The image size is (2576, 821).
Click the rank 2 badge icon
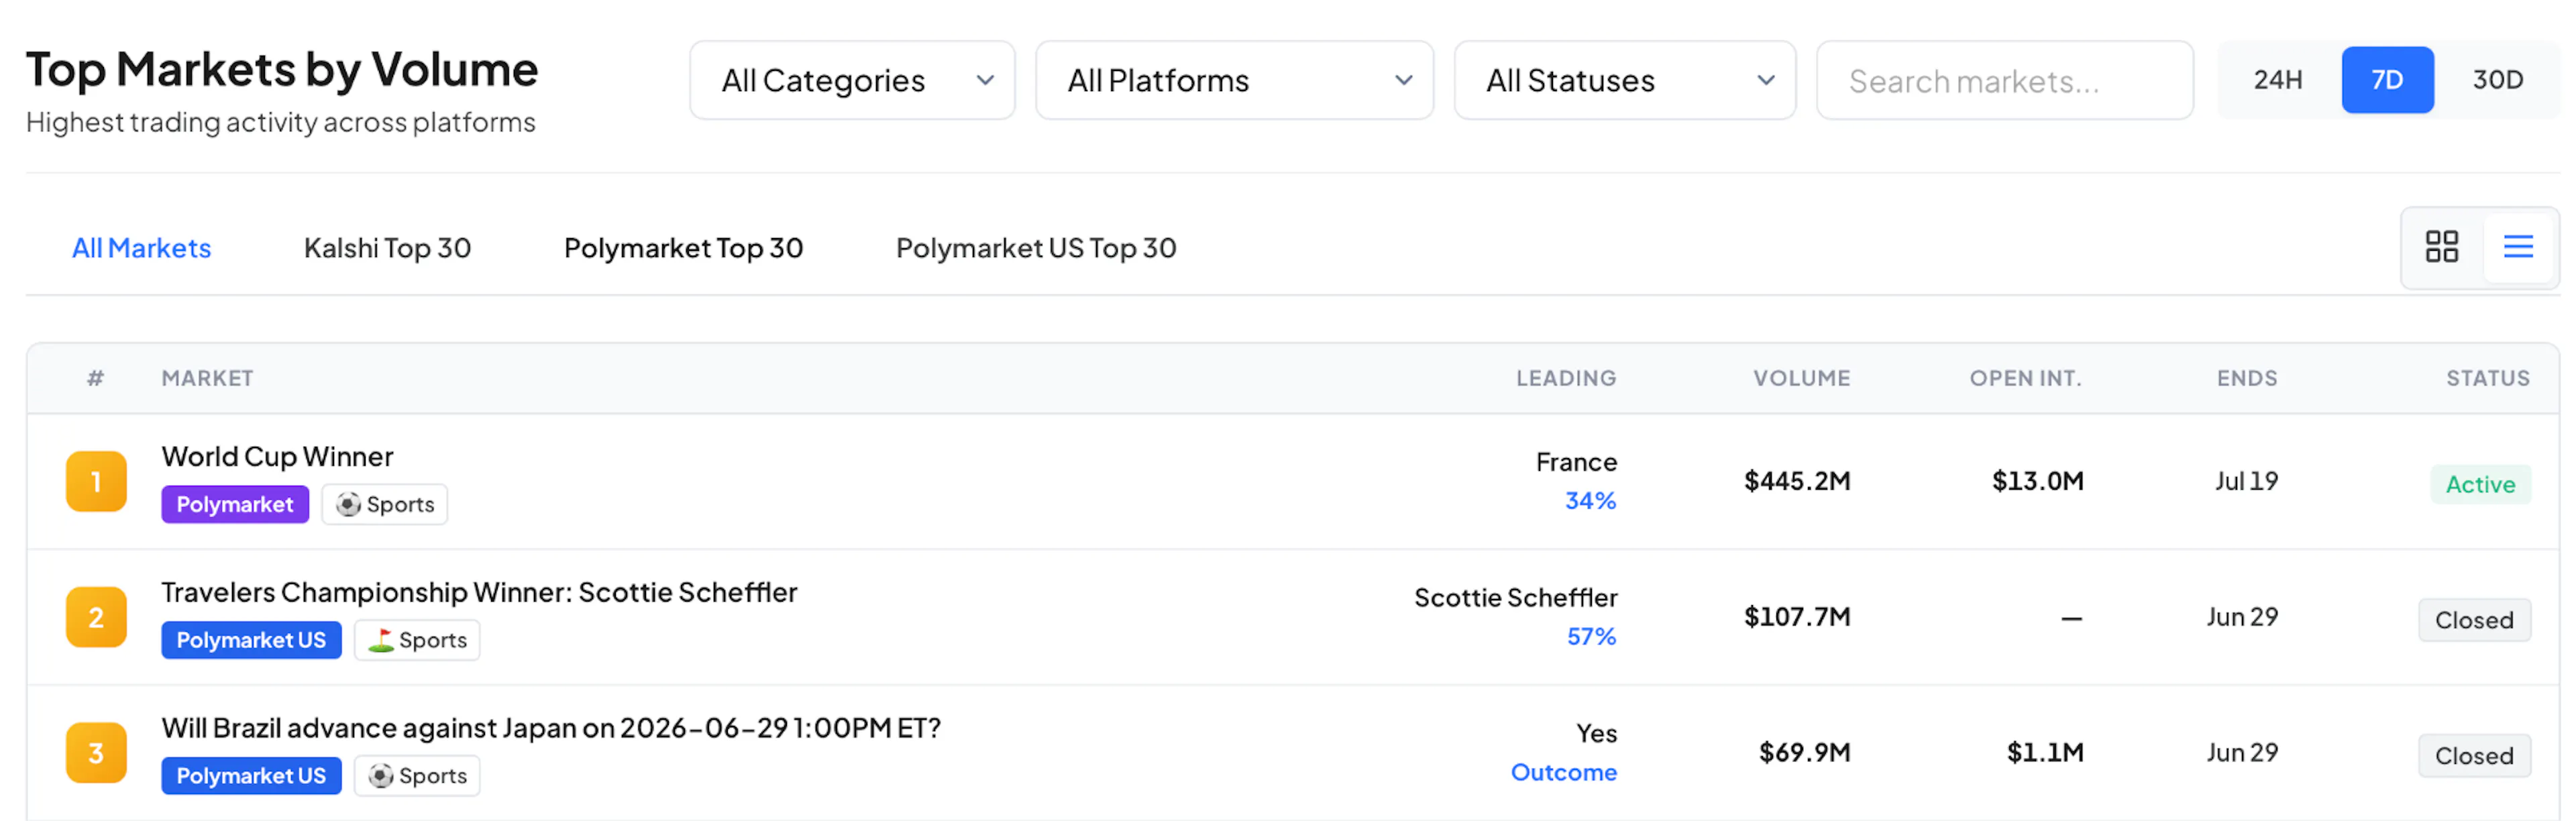96,617
